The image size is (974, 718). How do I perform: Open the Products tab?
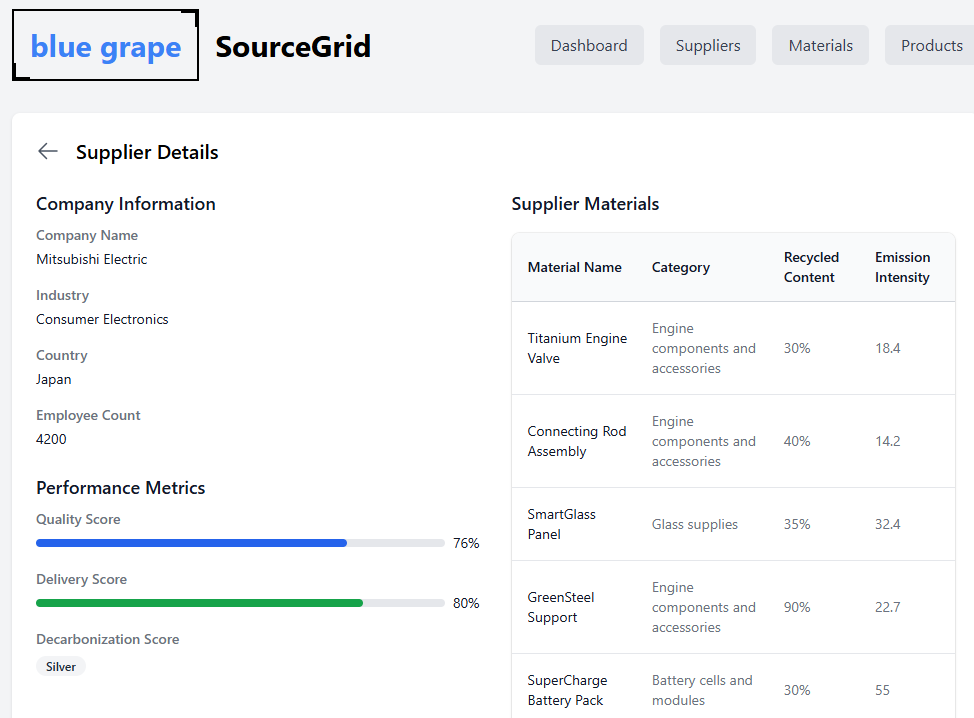pyautogui.click(x=931, y=45)
